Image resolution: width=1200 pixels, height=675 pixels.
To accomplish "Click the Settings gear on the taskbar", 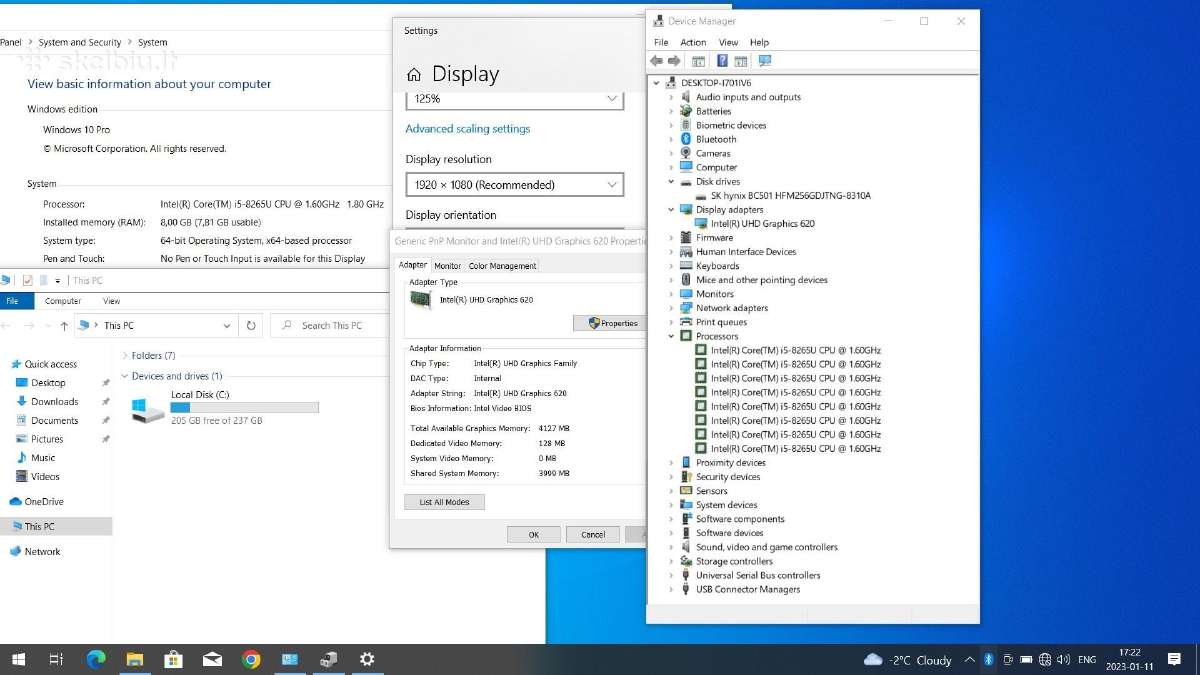I will (x=367, y=659).
